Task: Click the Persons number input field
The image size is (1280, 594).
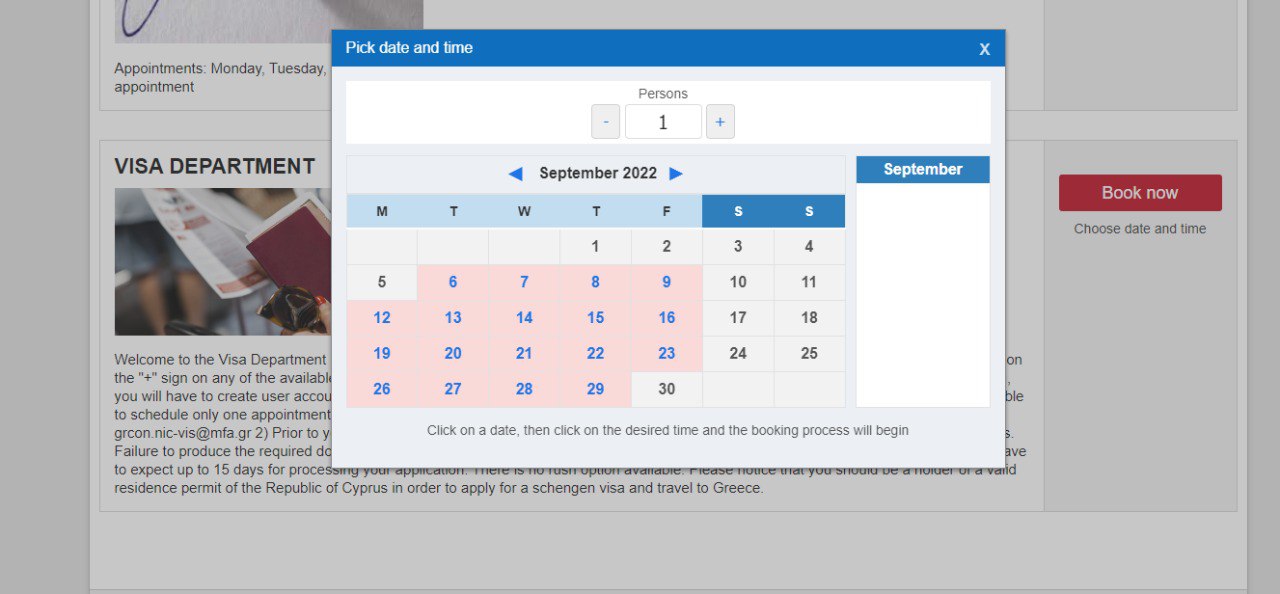Action: click(663, 122)
